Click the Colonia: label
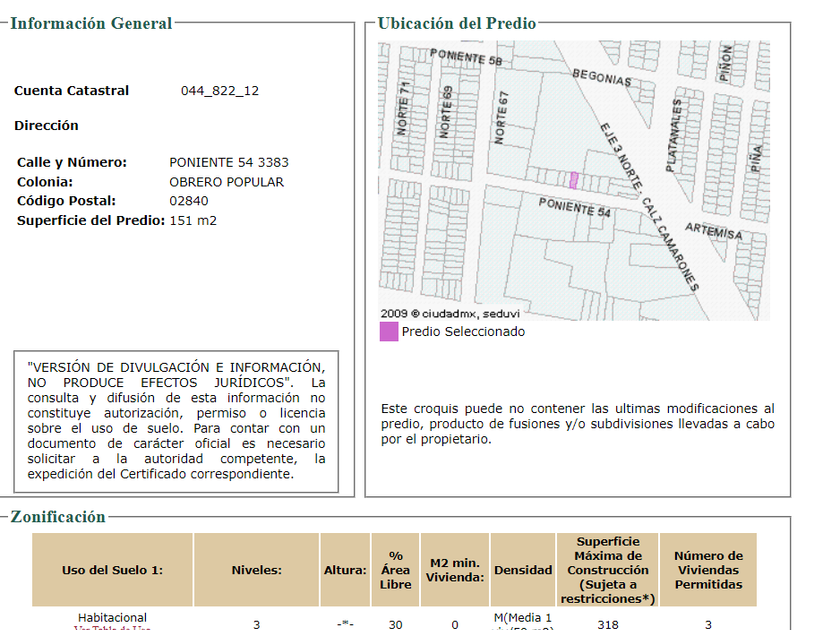This screenshot has width=840, height=630. pos(44,182)
